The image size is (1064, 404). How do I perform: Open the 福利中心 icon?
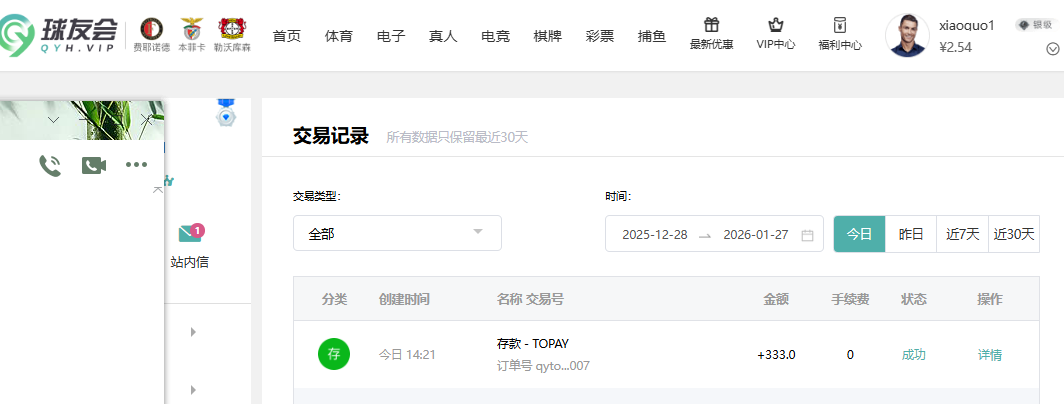[839, 26]
